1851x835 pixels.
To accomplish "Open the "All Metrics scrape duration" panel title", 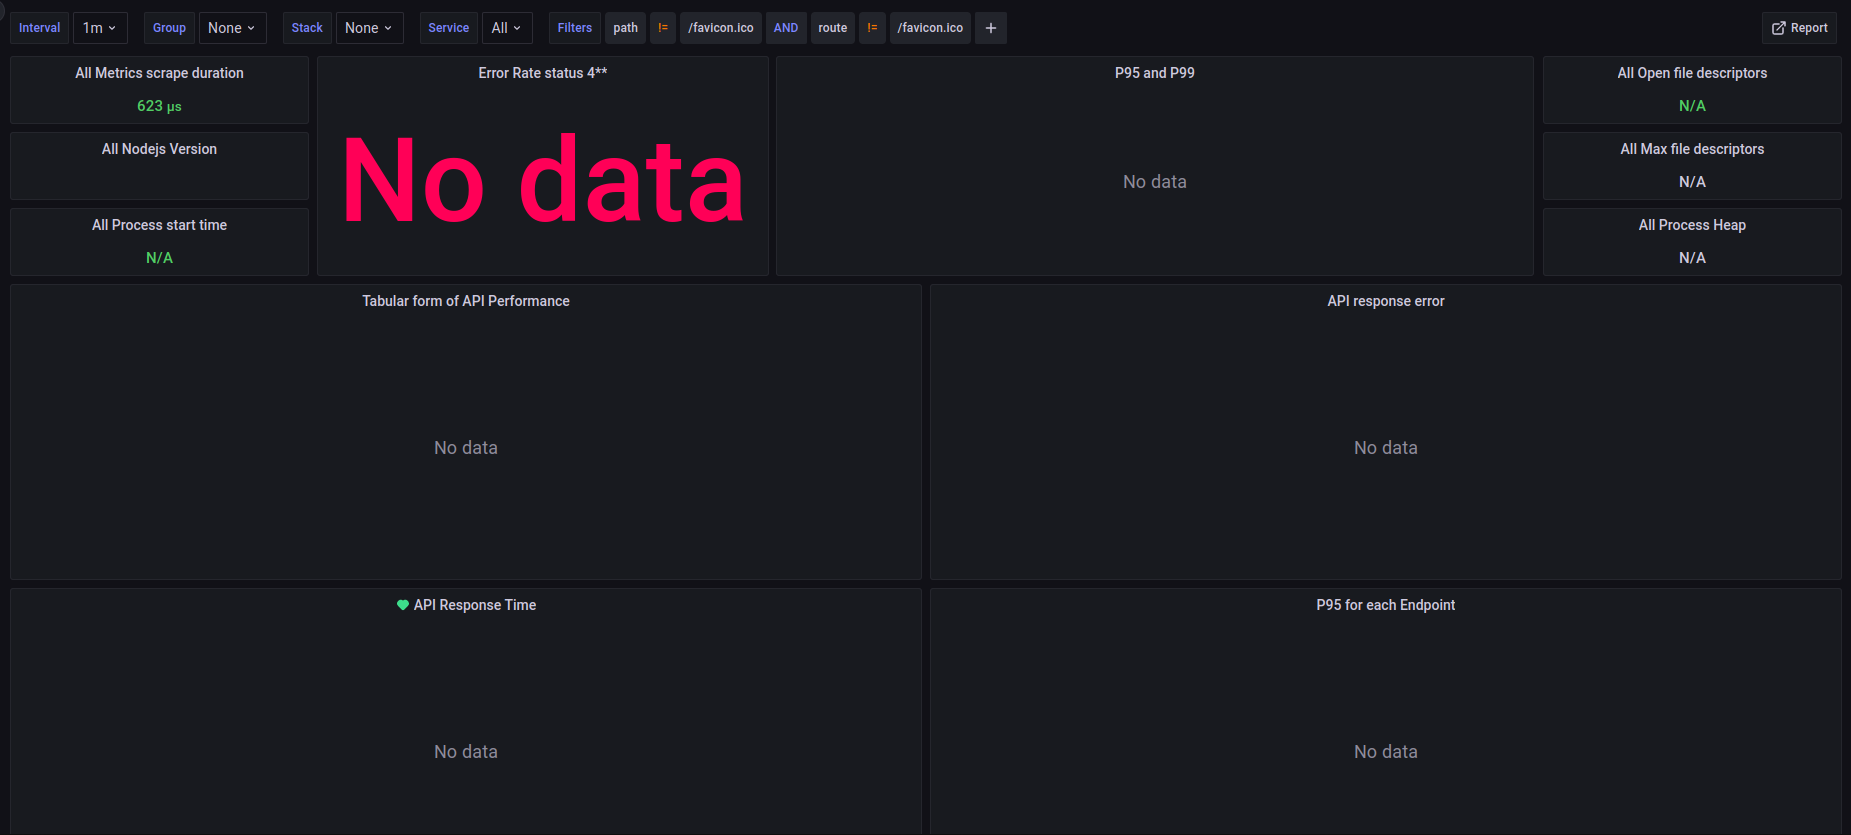I will tap(159, 73).
